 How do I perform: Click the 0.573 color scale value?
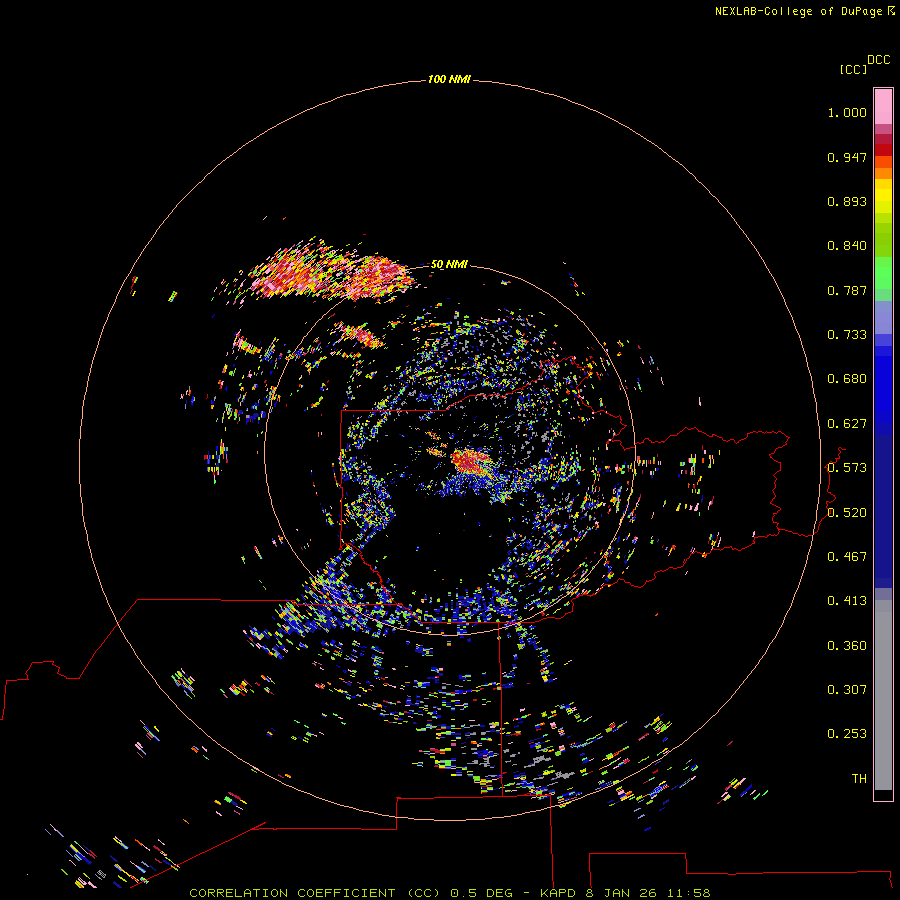coord(847,468)
